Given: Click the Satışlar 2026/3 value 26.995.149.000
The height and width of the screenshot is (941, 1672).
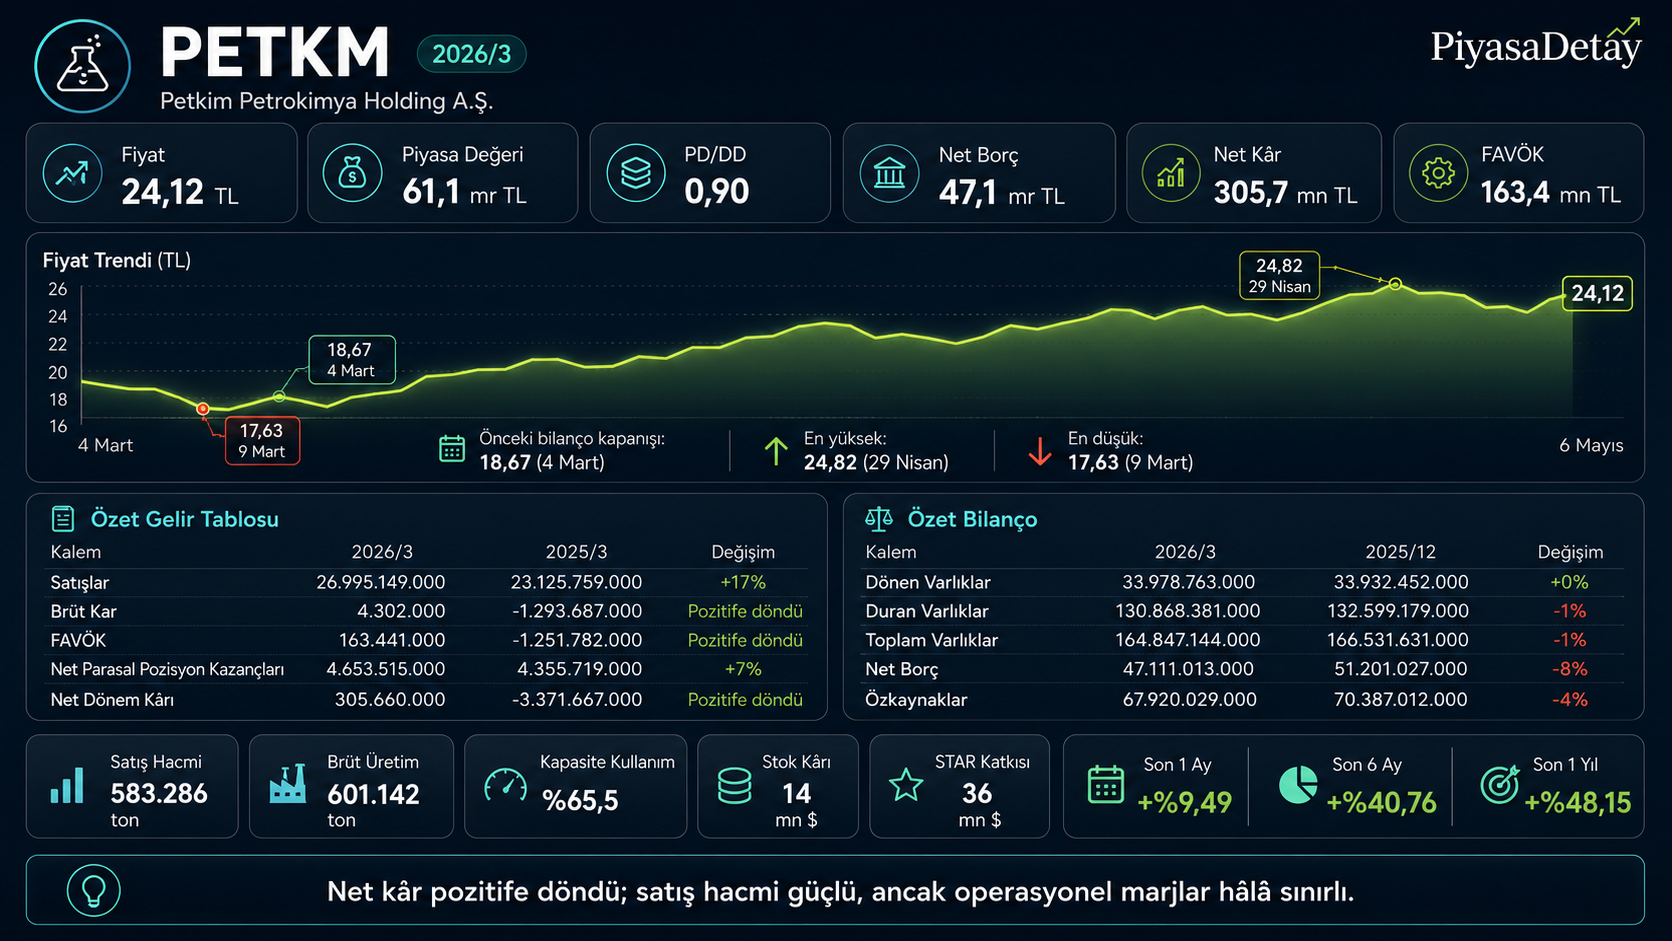Looking at the screenshot, I should coord(381,582).
